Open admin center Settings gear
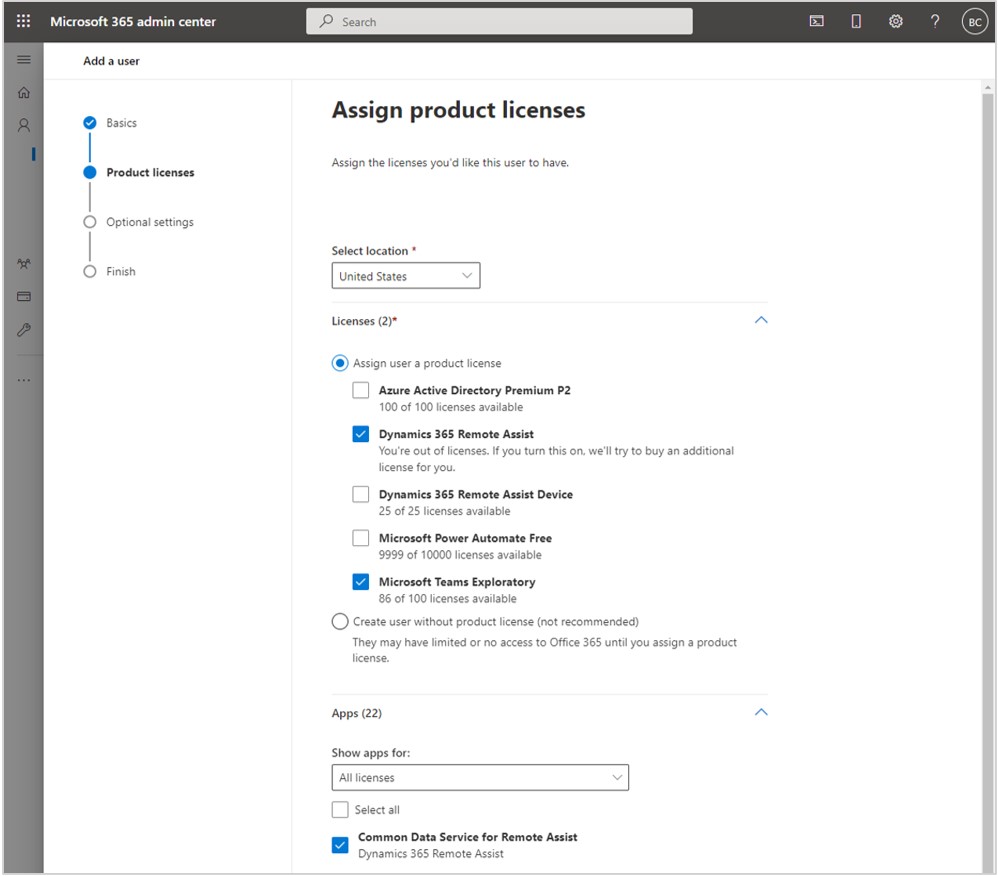The height and width of the screenshot is (876, 998). pyautogui.click(x=895, y=20)
